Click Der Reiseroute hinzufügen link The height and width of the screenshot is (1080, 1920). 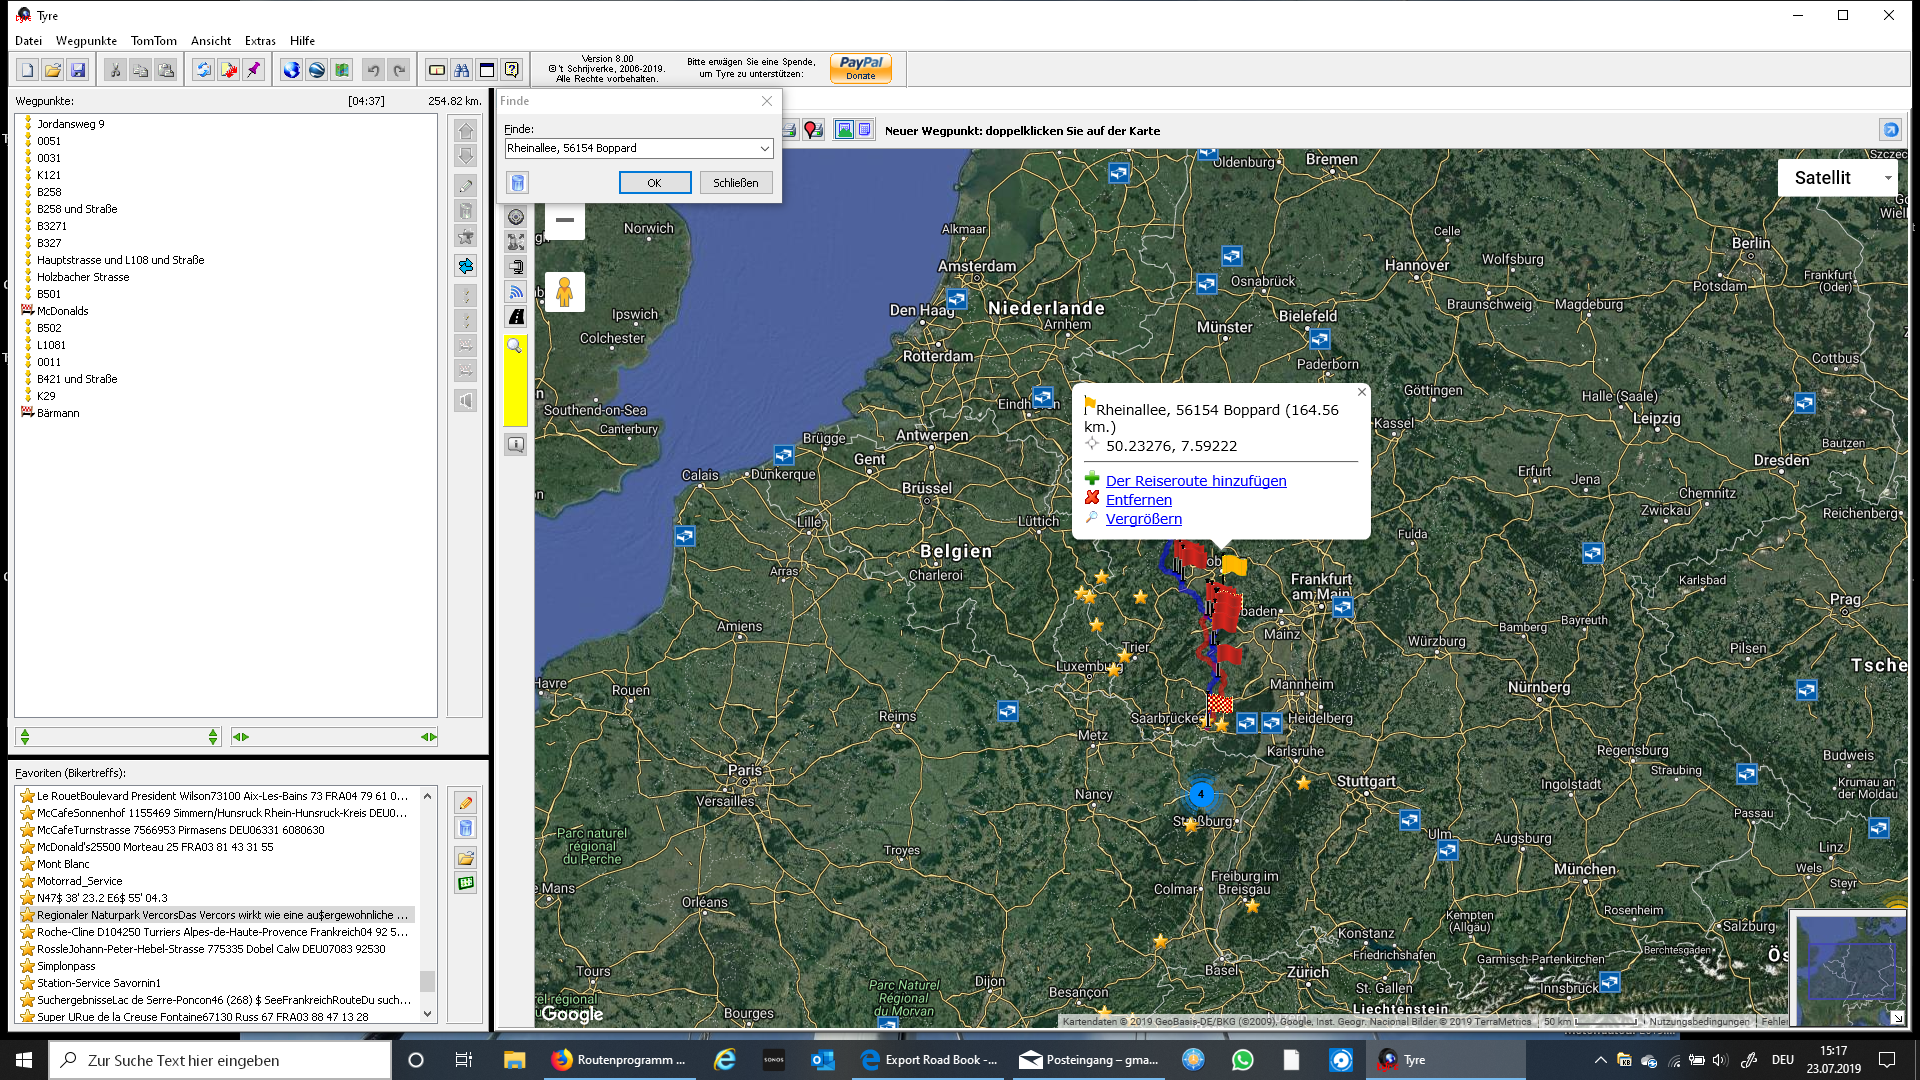(1195, 481)
